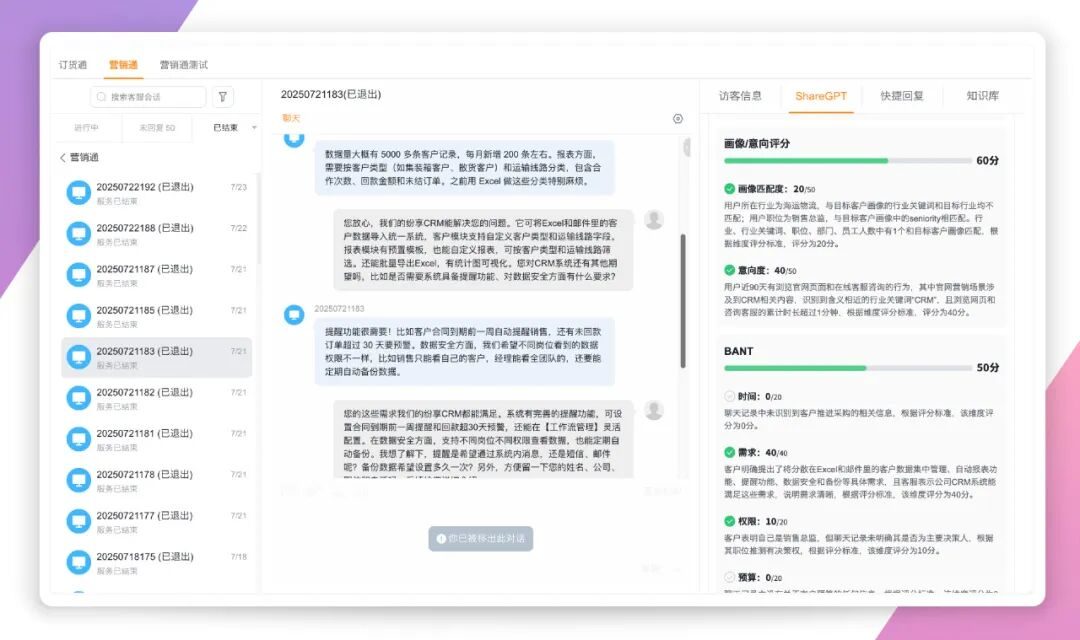The width and height of the screenshot is (1080, 640).
Task: Click the grey check icon beside 时间
Action: tap(729, 396)
